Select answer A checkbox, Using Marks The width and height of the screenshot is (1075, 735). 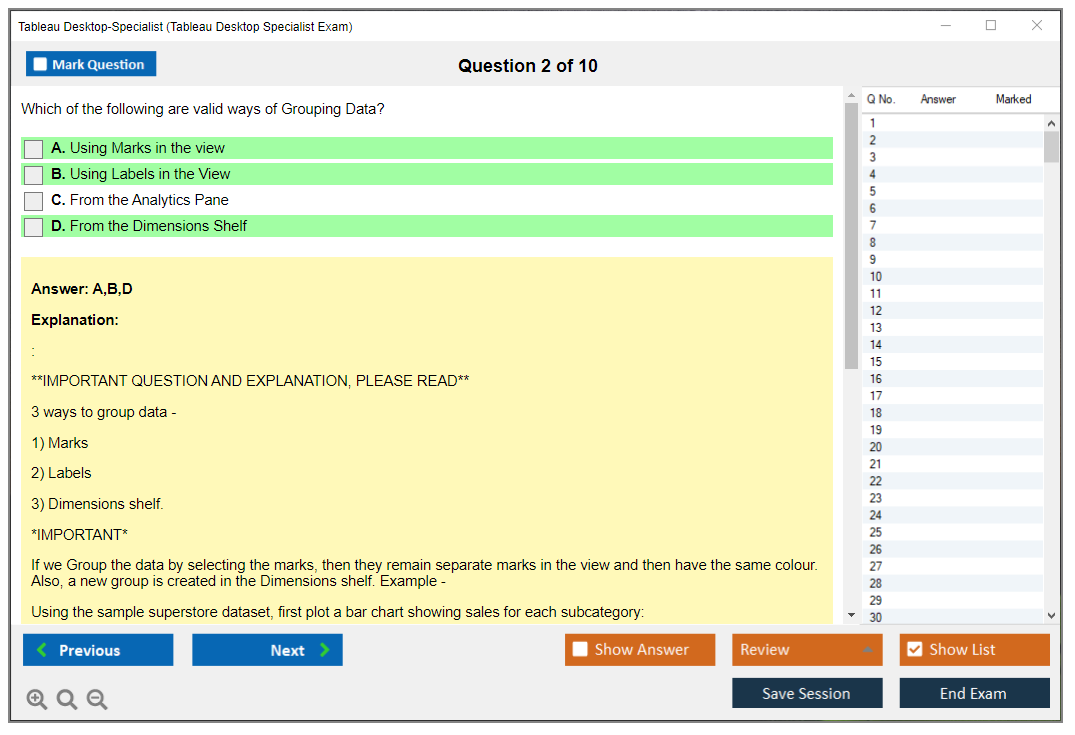[34, 149]
